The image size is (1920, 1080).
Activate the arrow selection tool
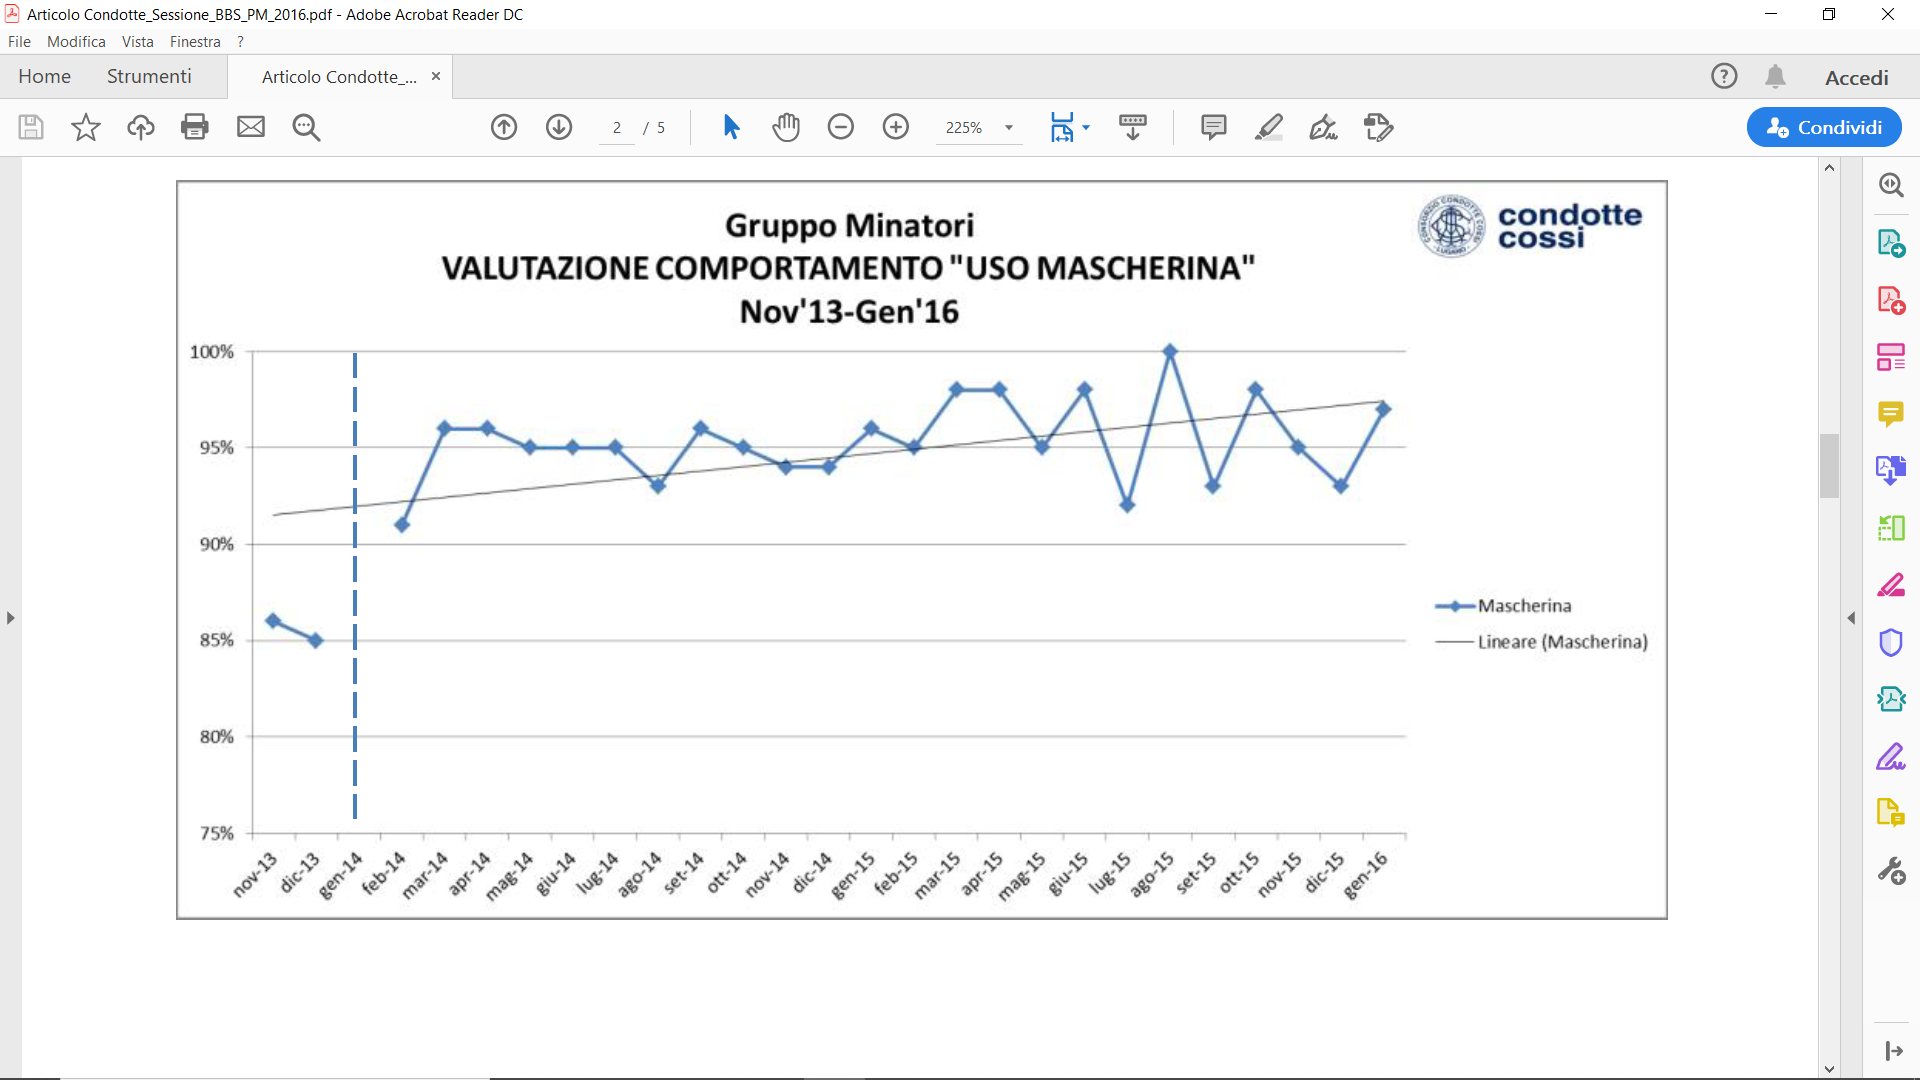(x=731, y=127)
